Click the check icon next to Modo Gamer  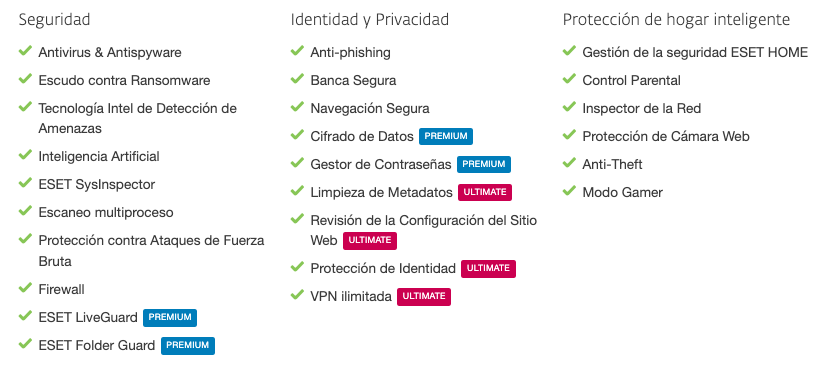click(x=569, y=191)
